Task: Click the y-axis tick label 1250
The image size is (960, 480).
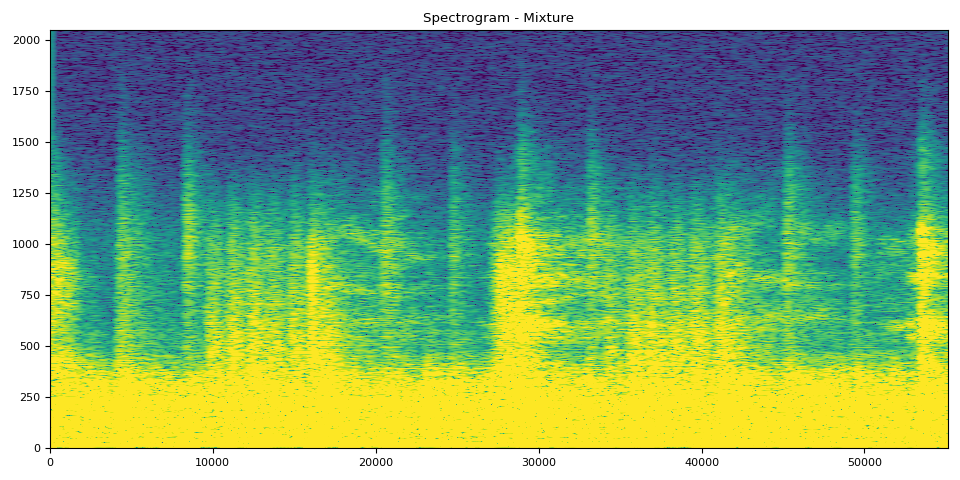Action: pyautogui.click(x=28, y=193)
